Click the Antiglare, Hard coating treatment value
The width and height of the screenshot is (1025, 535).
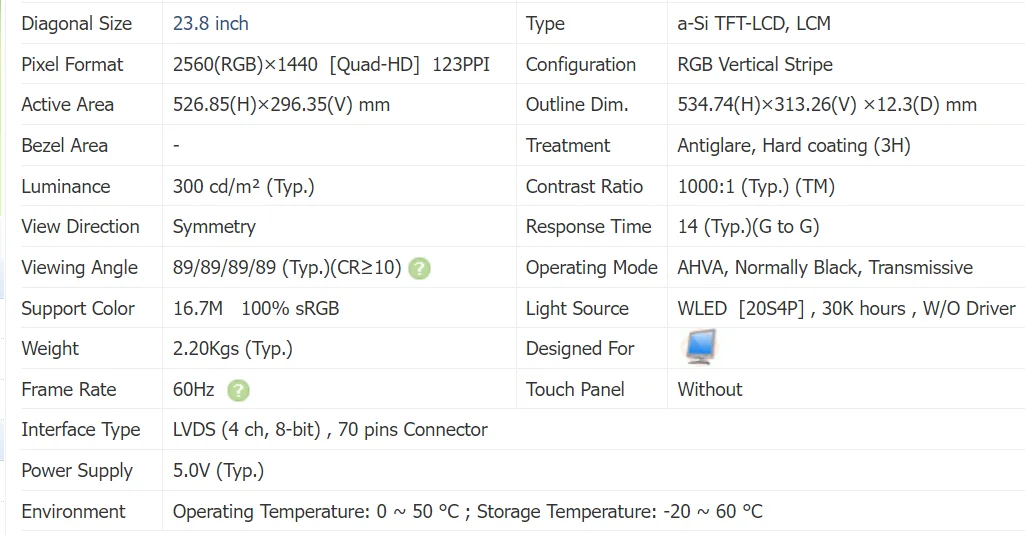point(794,146)
